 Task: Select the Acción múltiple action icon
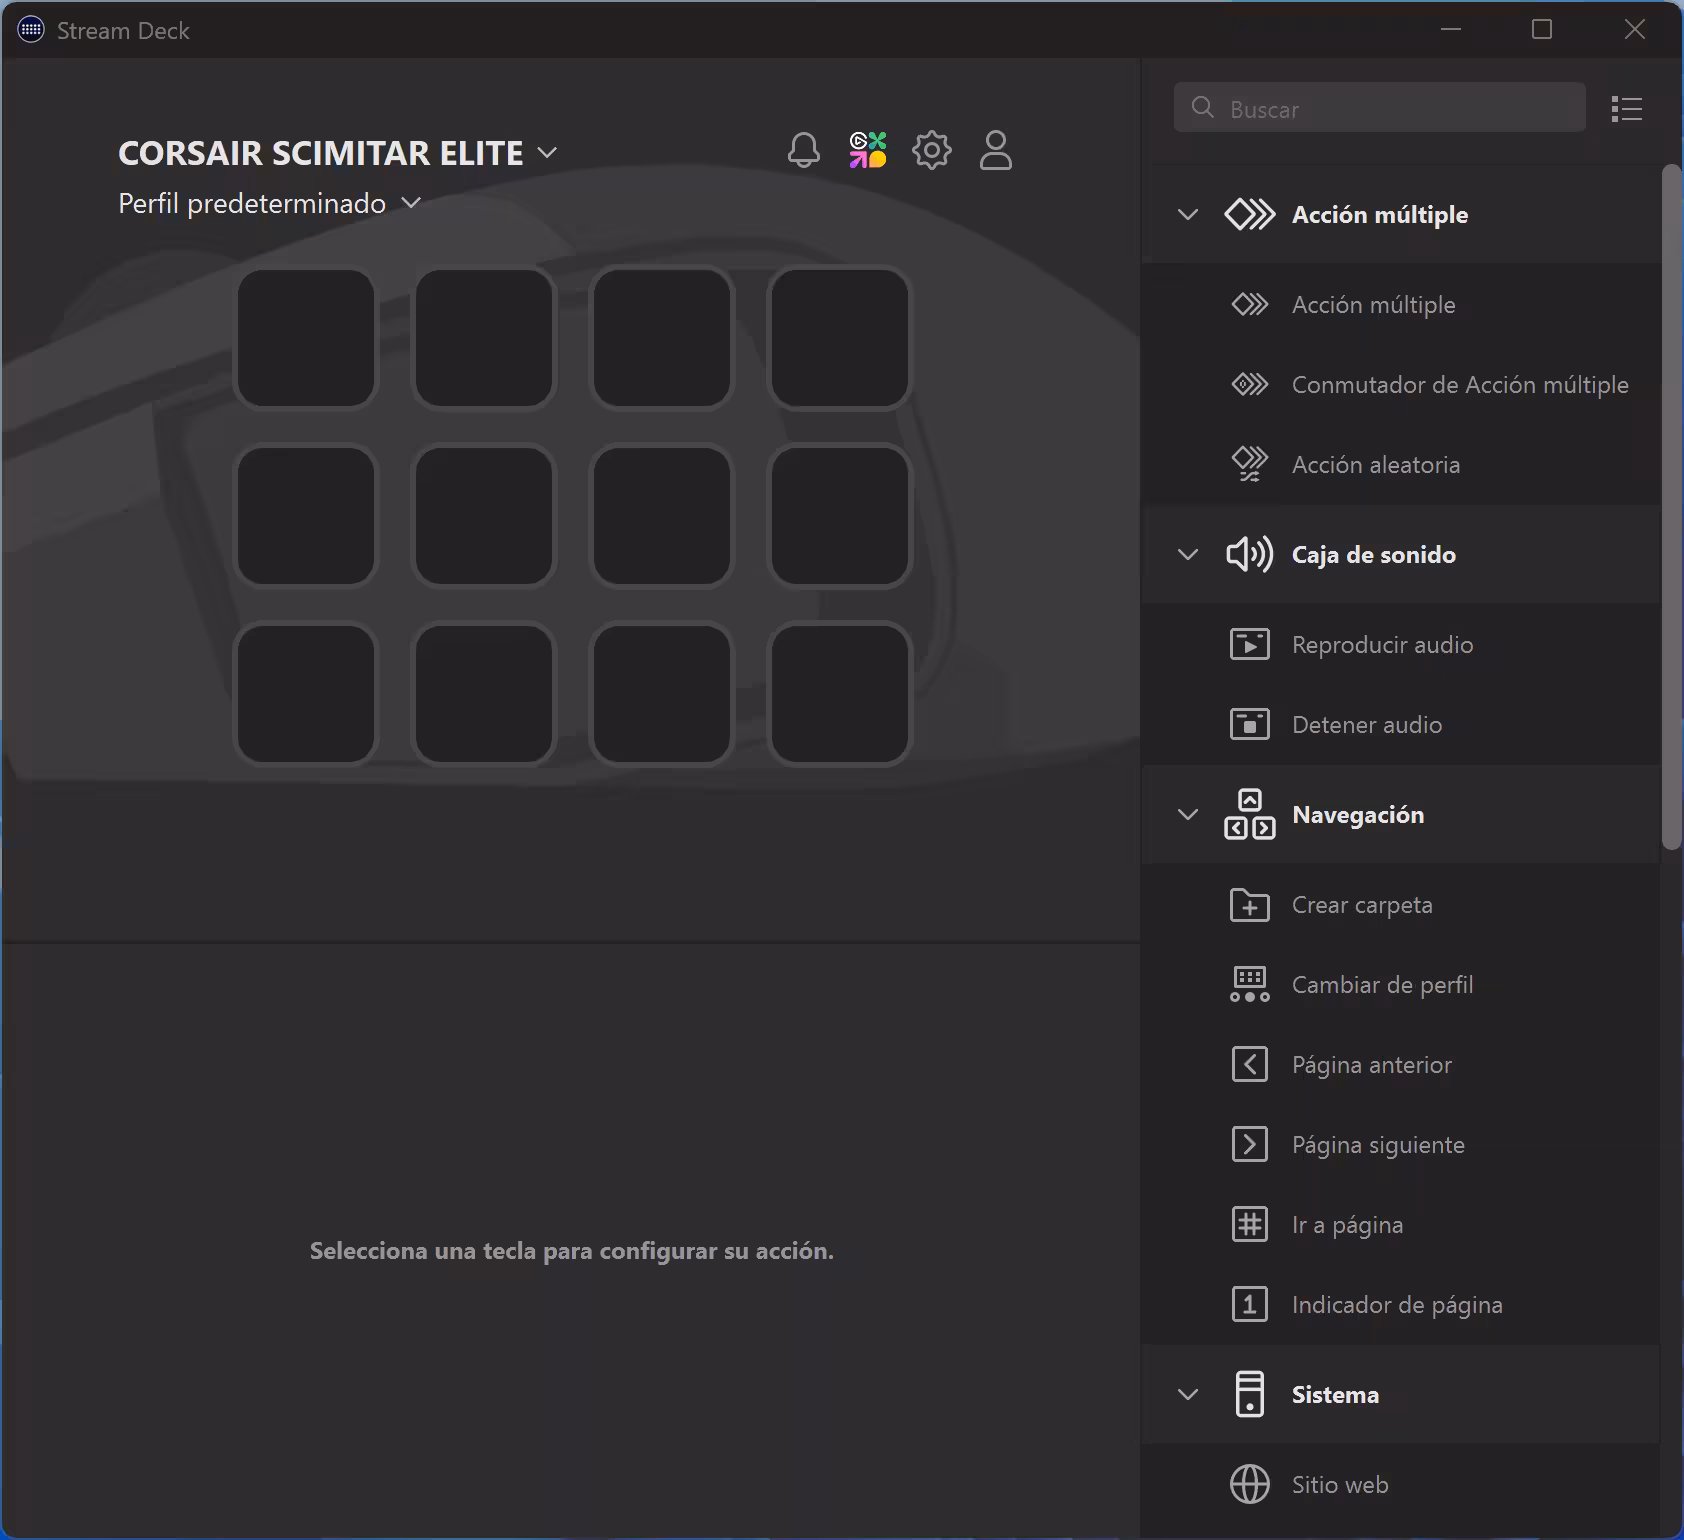coord(1250,304)
